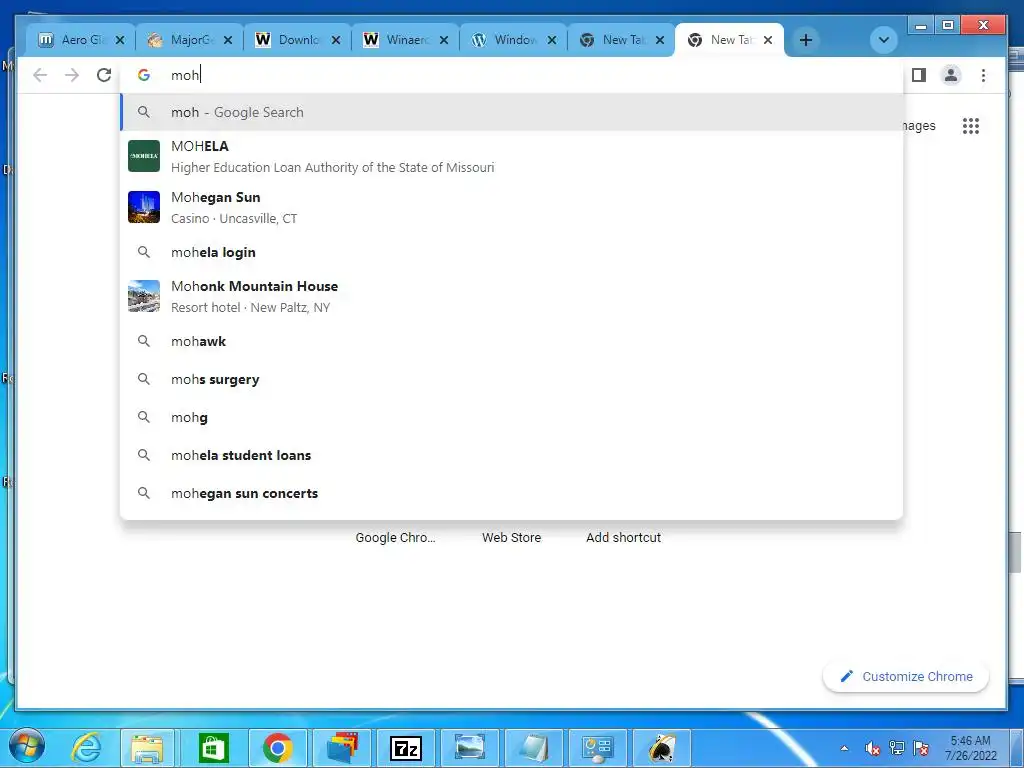Click the Mohonk Mountain House thumbnail
The image size is (1024, 768).
click(x=144, y=296)
